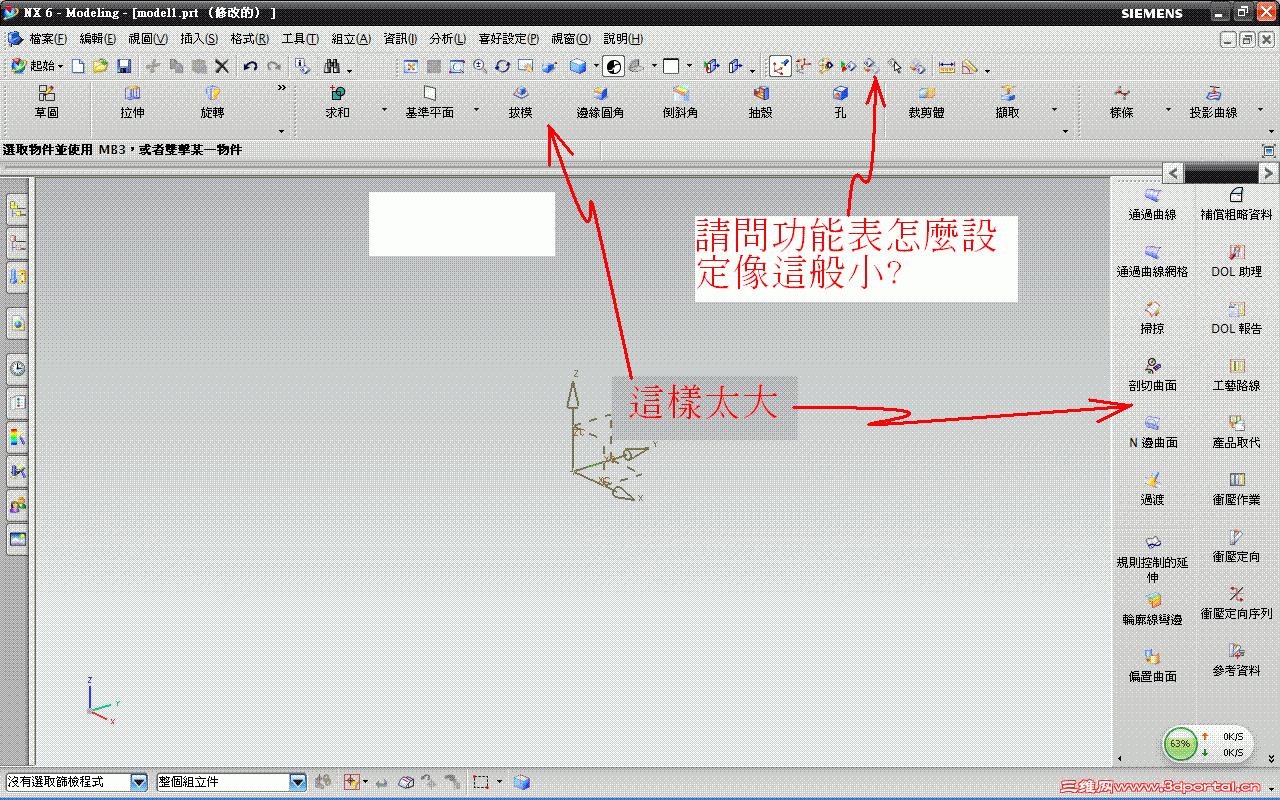Click the New file icon

tap(78, 66)
